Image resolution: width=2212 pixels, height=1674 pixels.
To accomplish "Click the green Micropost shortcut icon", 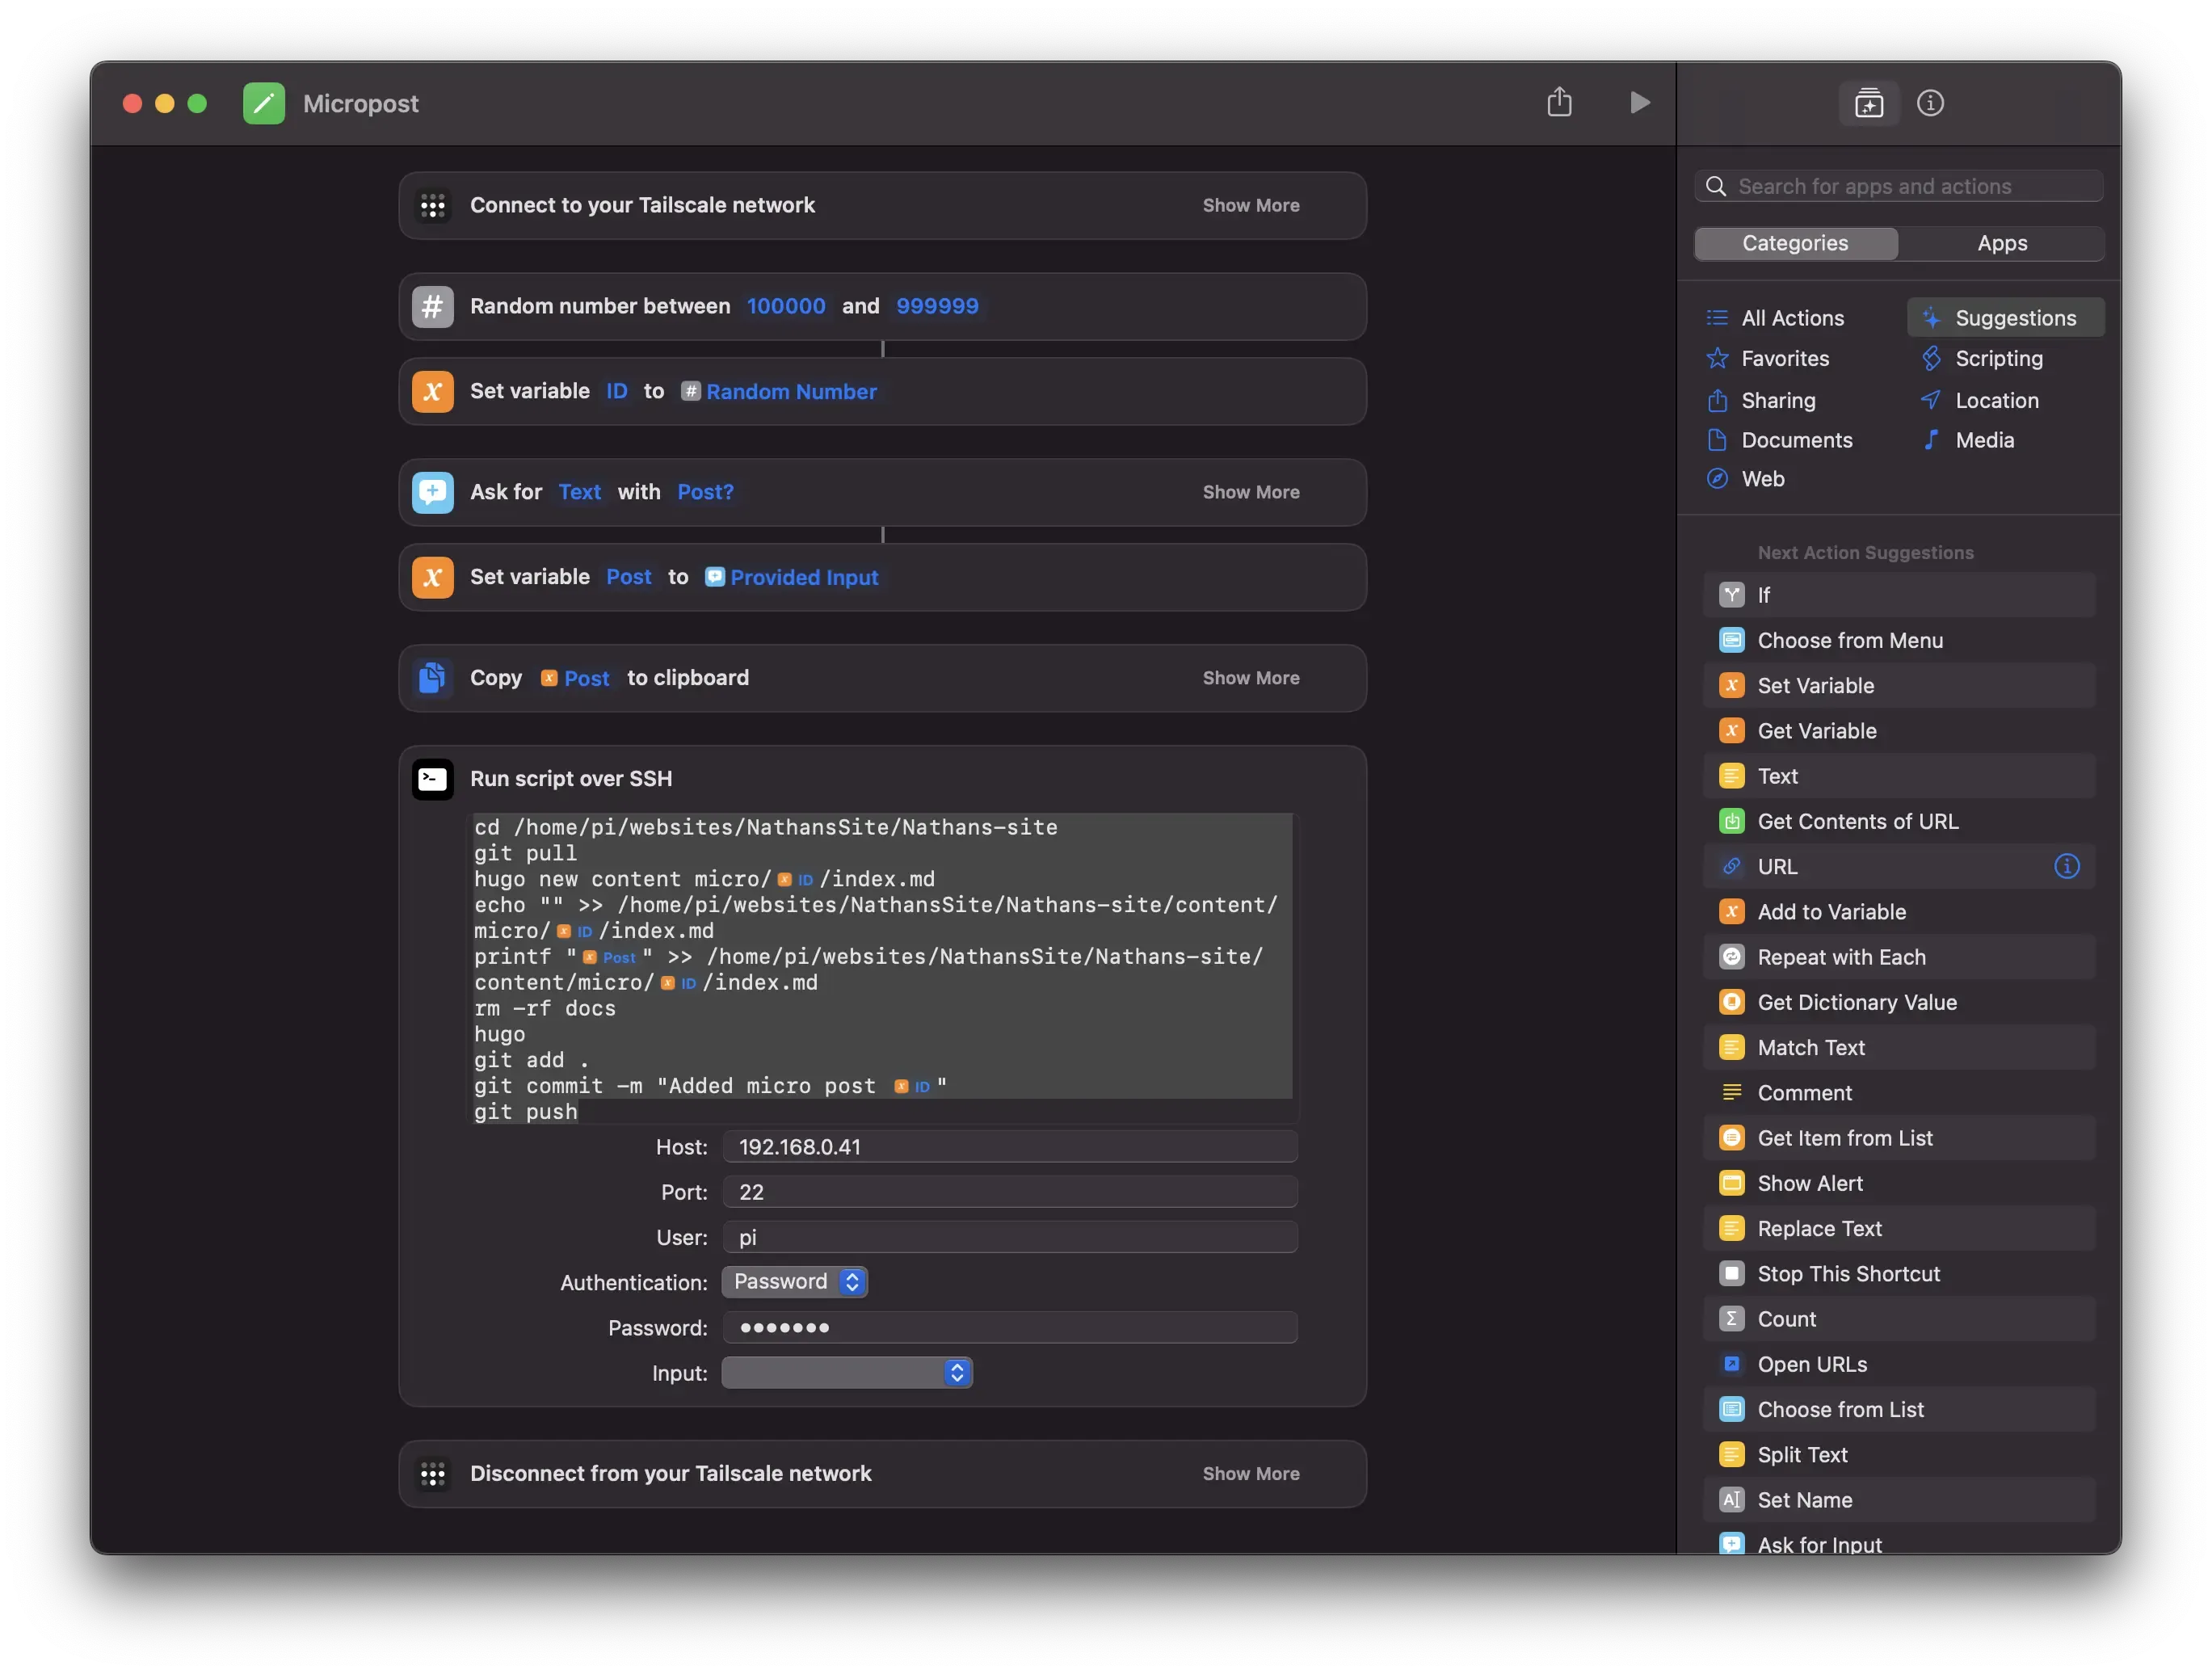I will tap(264, 103).
